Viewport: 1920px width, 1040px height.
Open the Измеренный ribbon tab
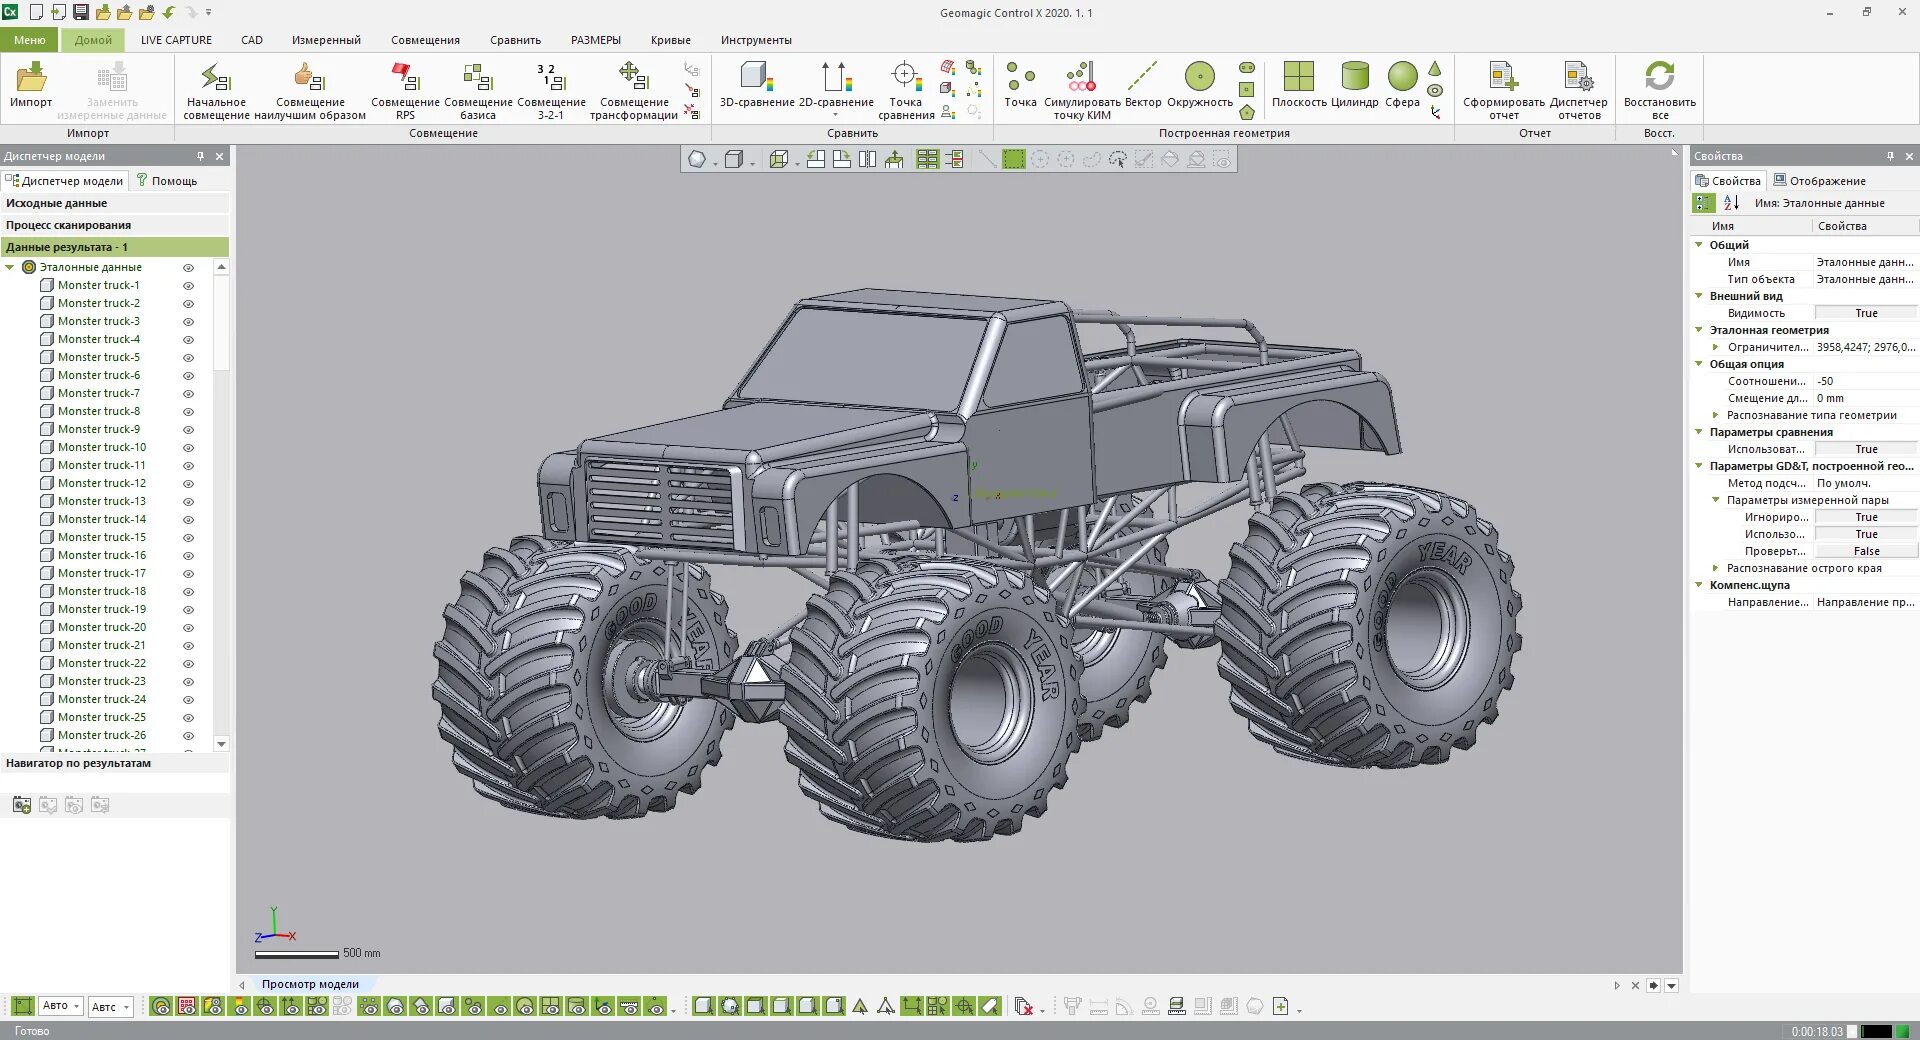[x=326, y=40]
